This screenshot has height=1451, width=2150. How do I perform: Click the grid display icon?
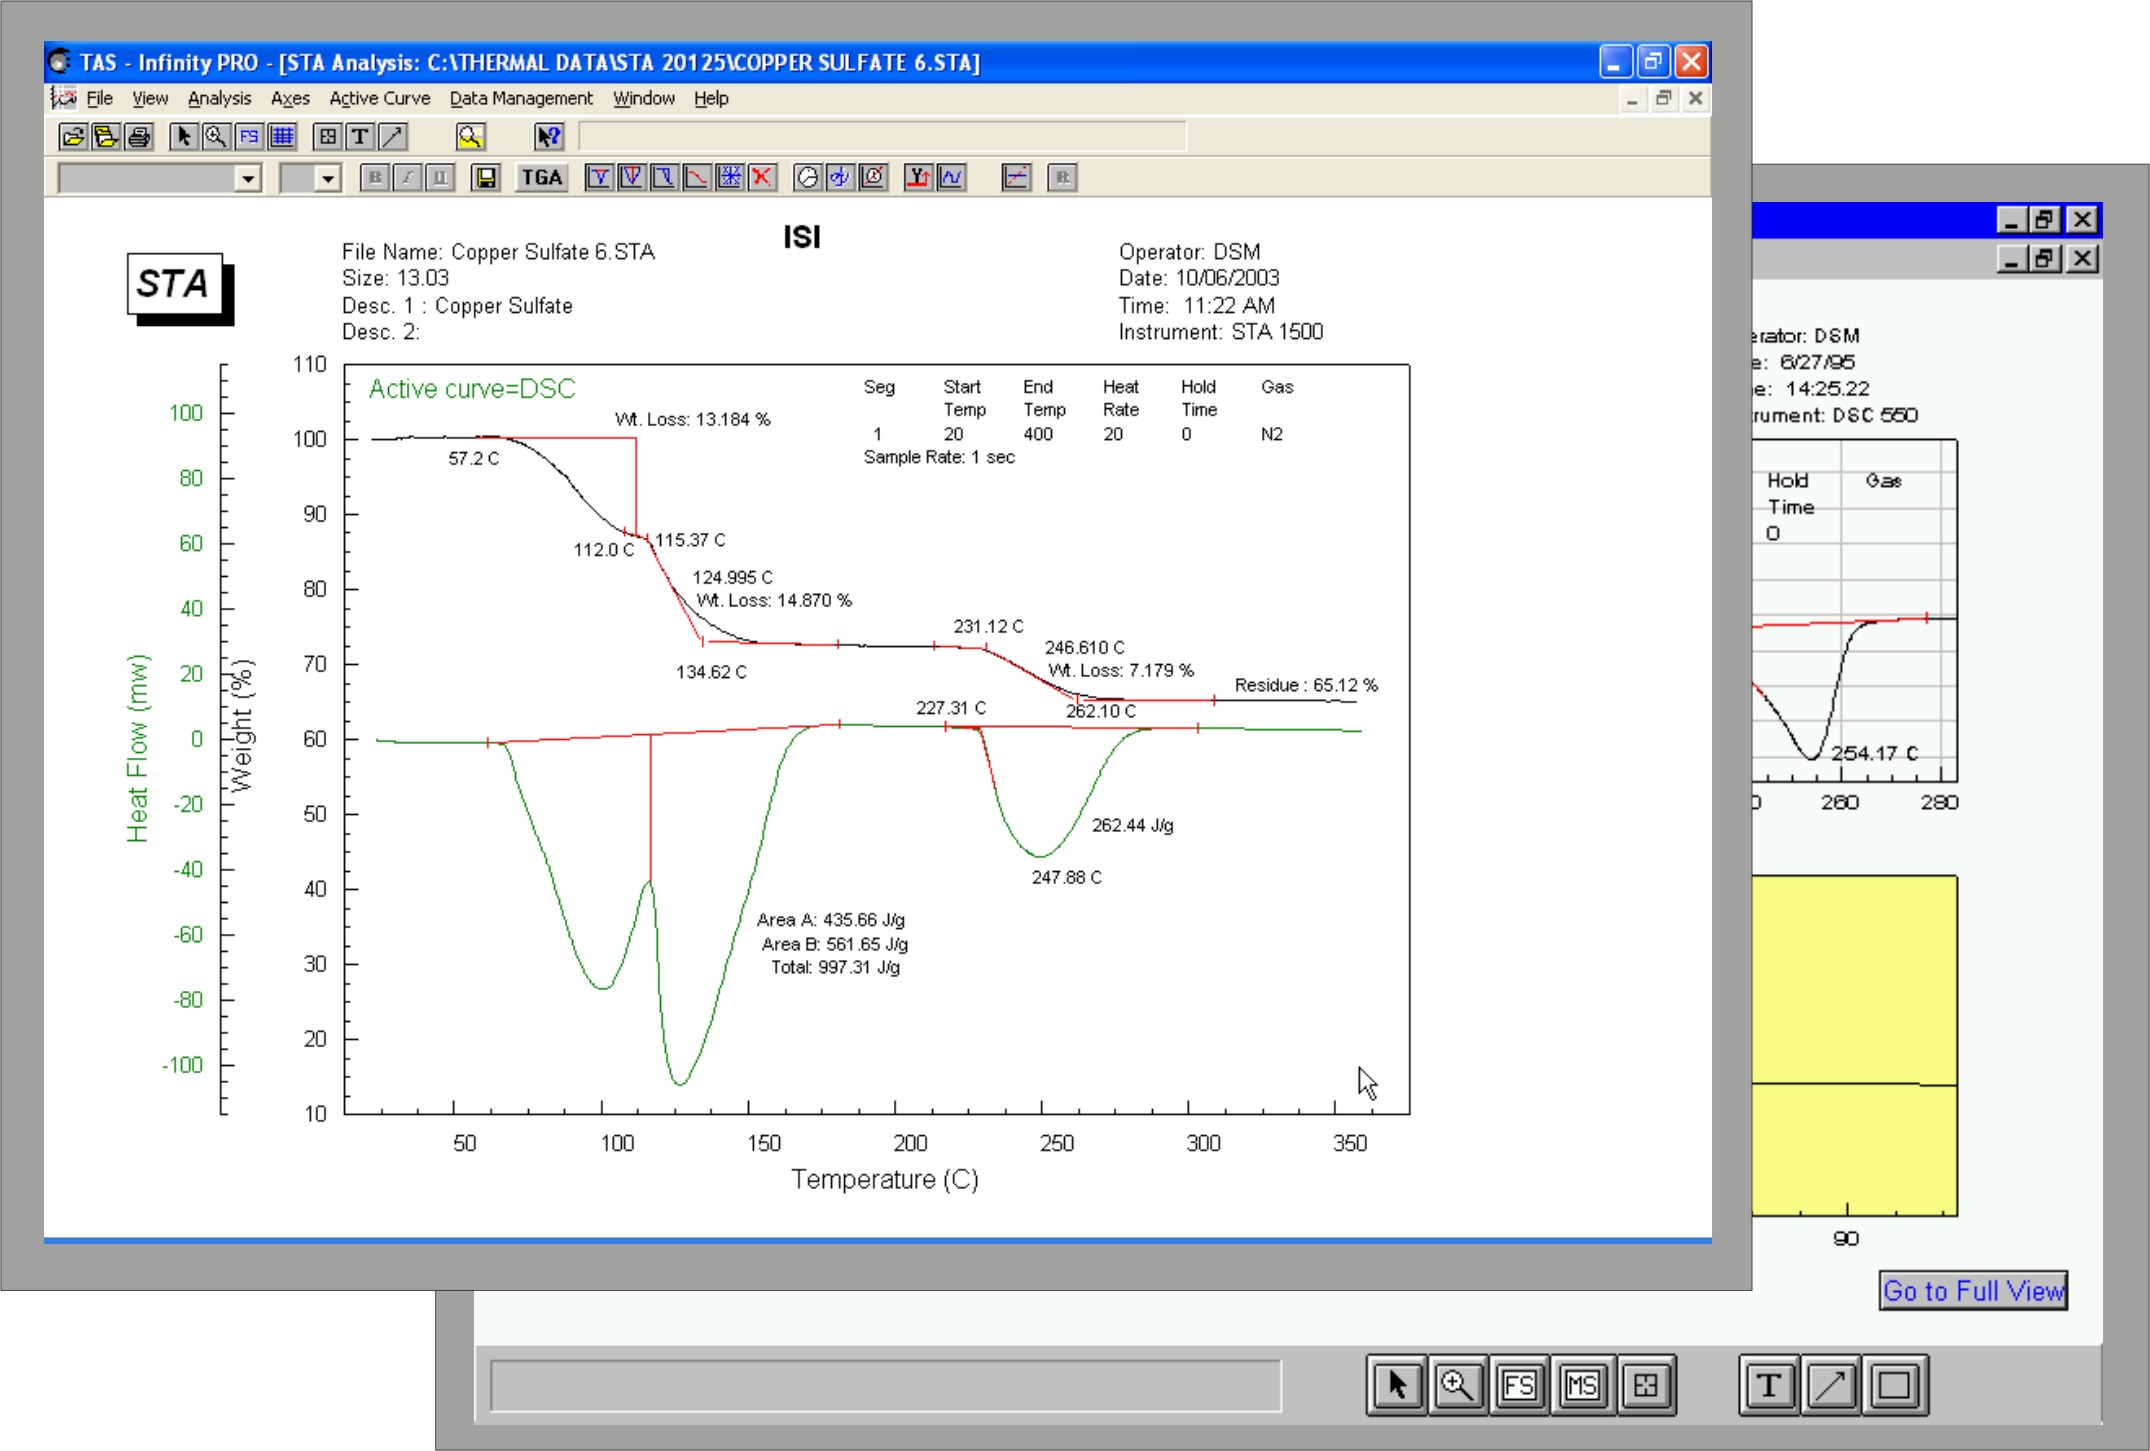pyautogui.click(x=284, y=136)
